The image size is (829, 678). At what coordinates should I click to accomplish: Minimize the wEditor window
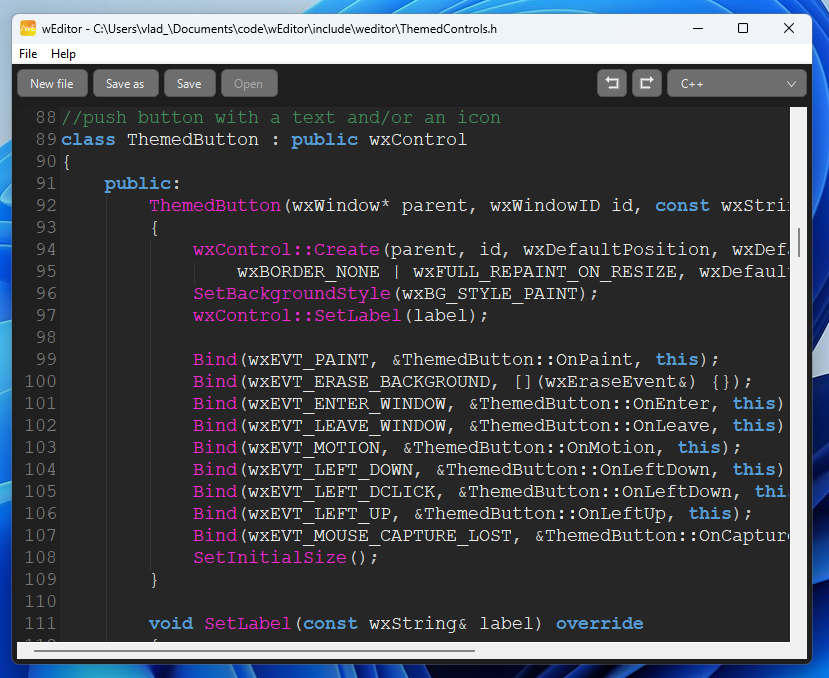coord(698,28)
